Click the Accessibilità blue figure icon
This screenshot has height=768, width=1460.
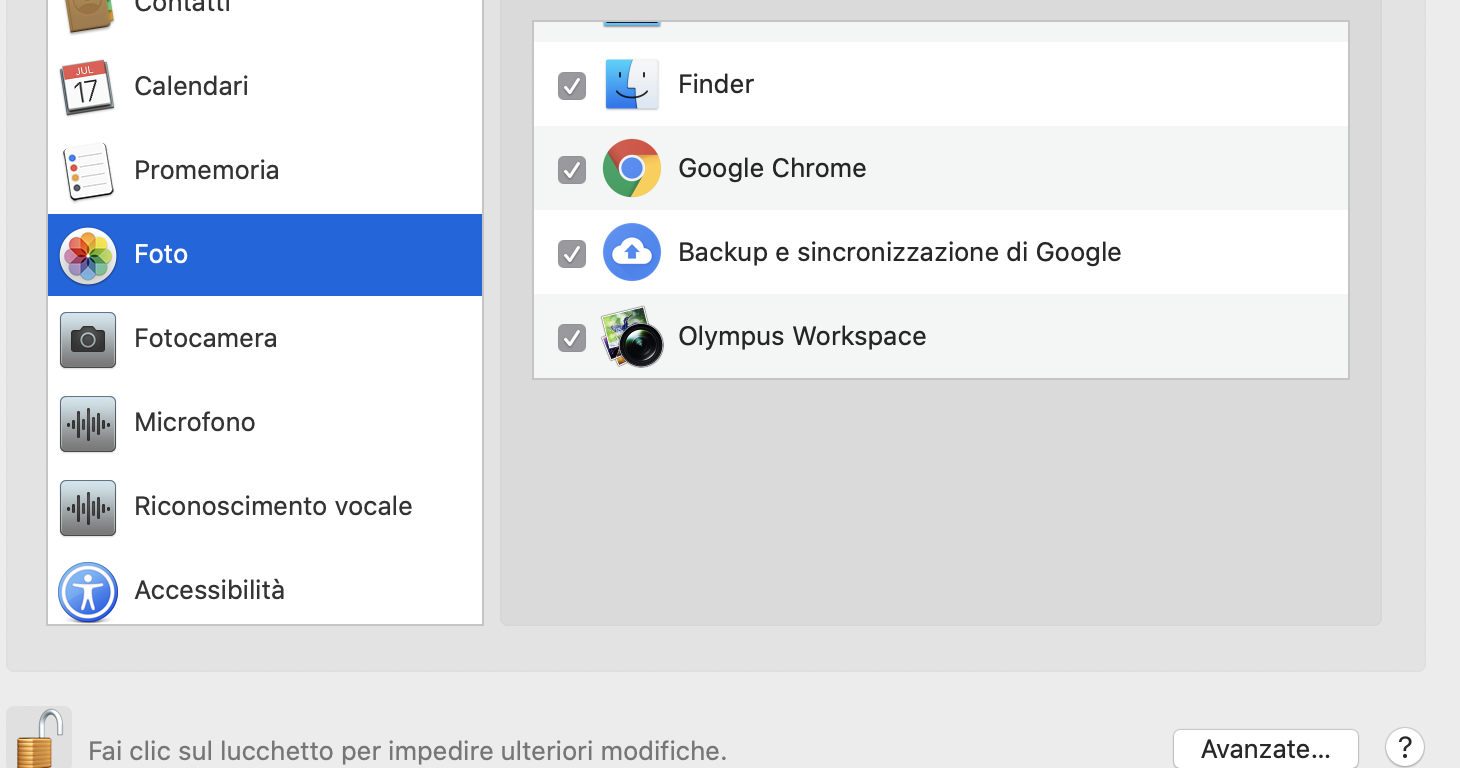88,592
